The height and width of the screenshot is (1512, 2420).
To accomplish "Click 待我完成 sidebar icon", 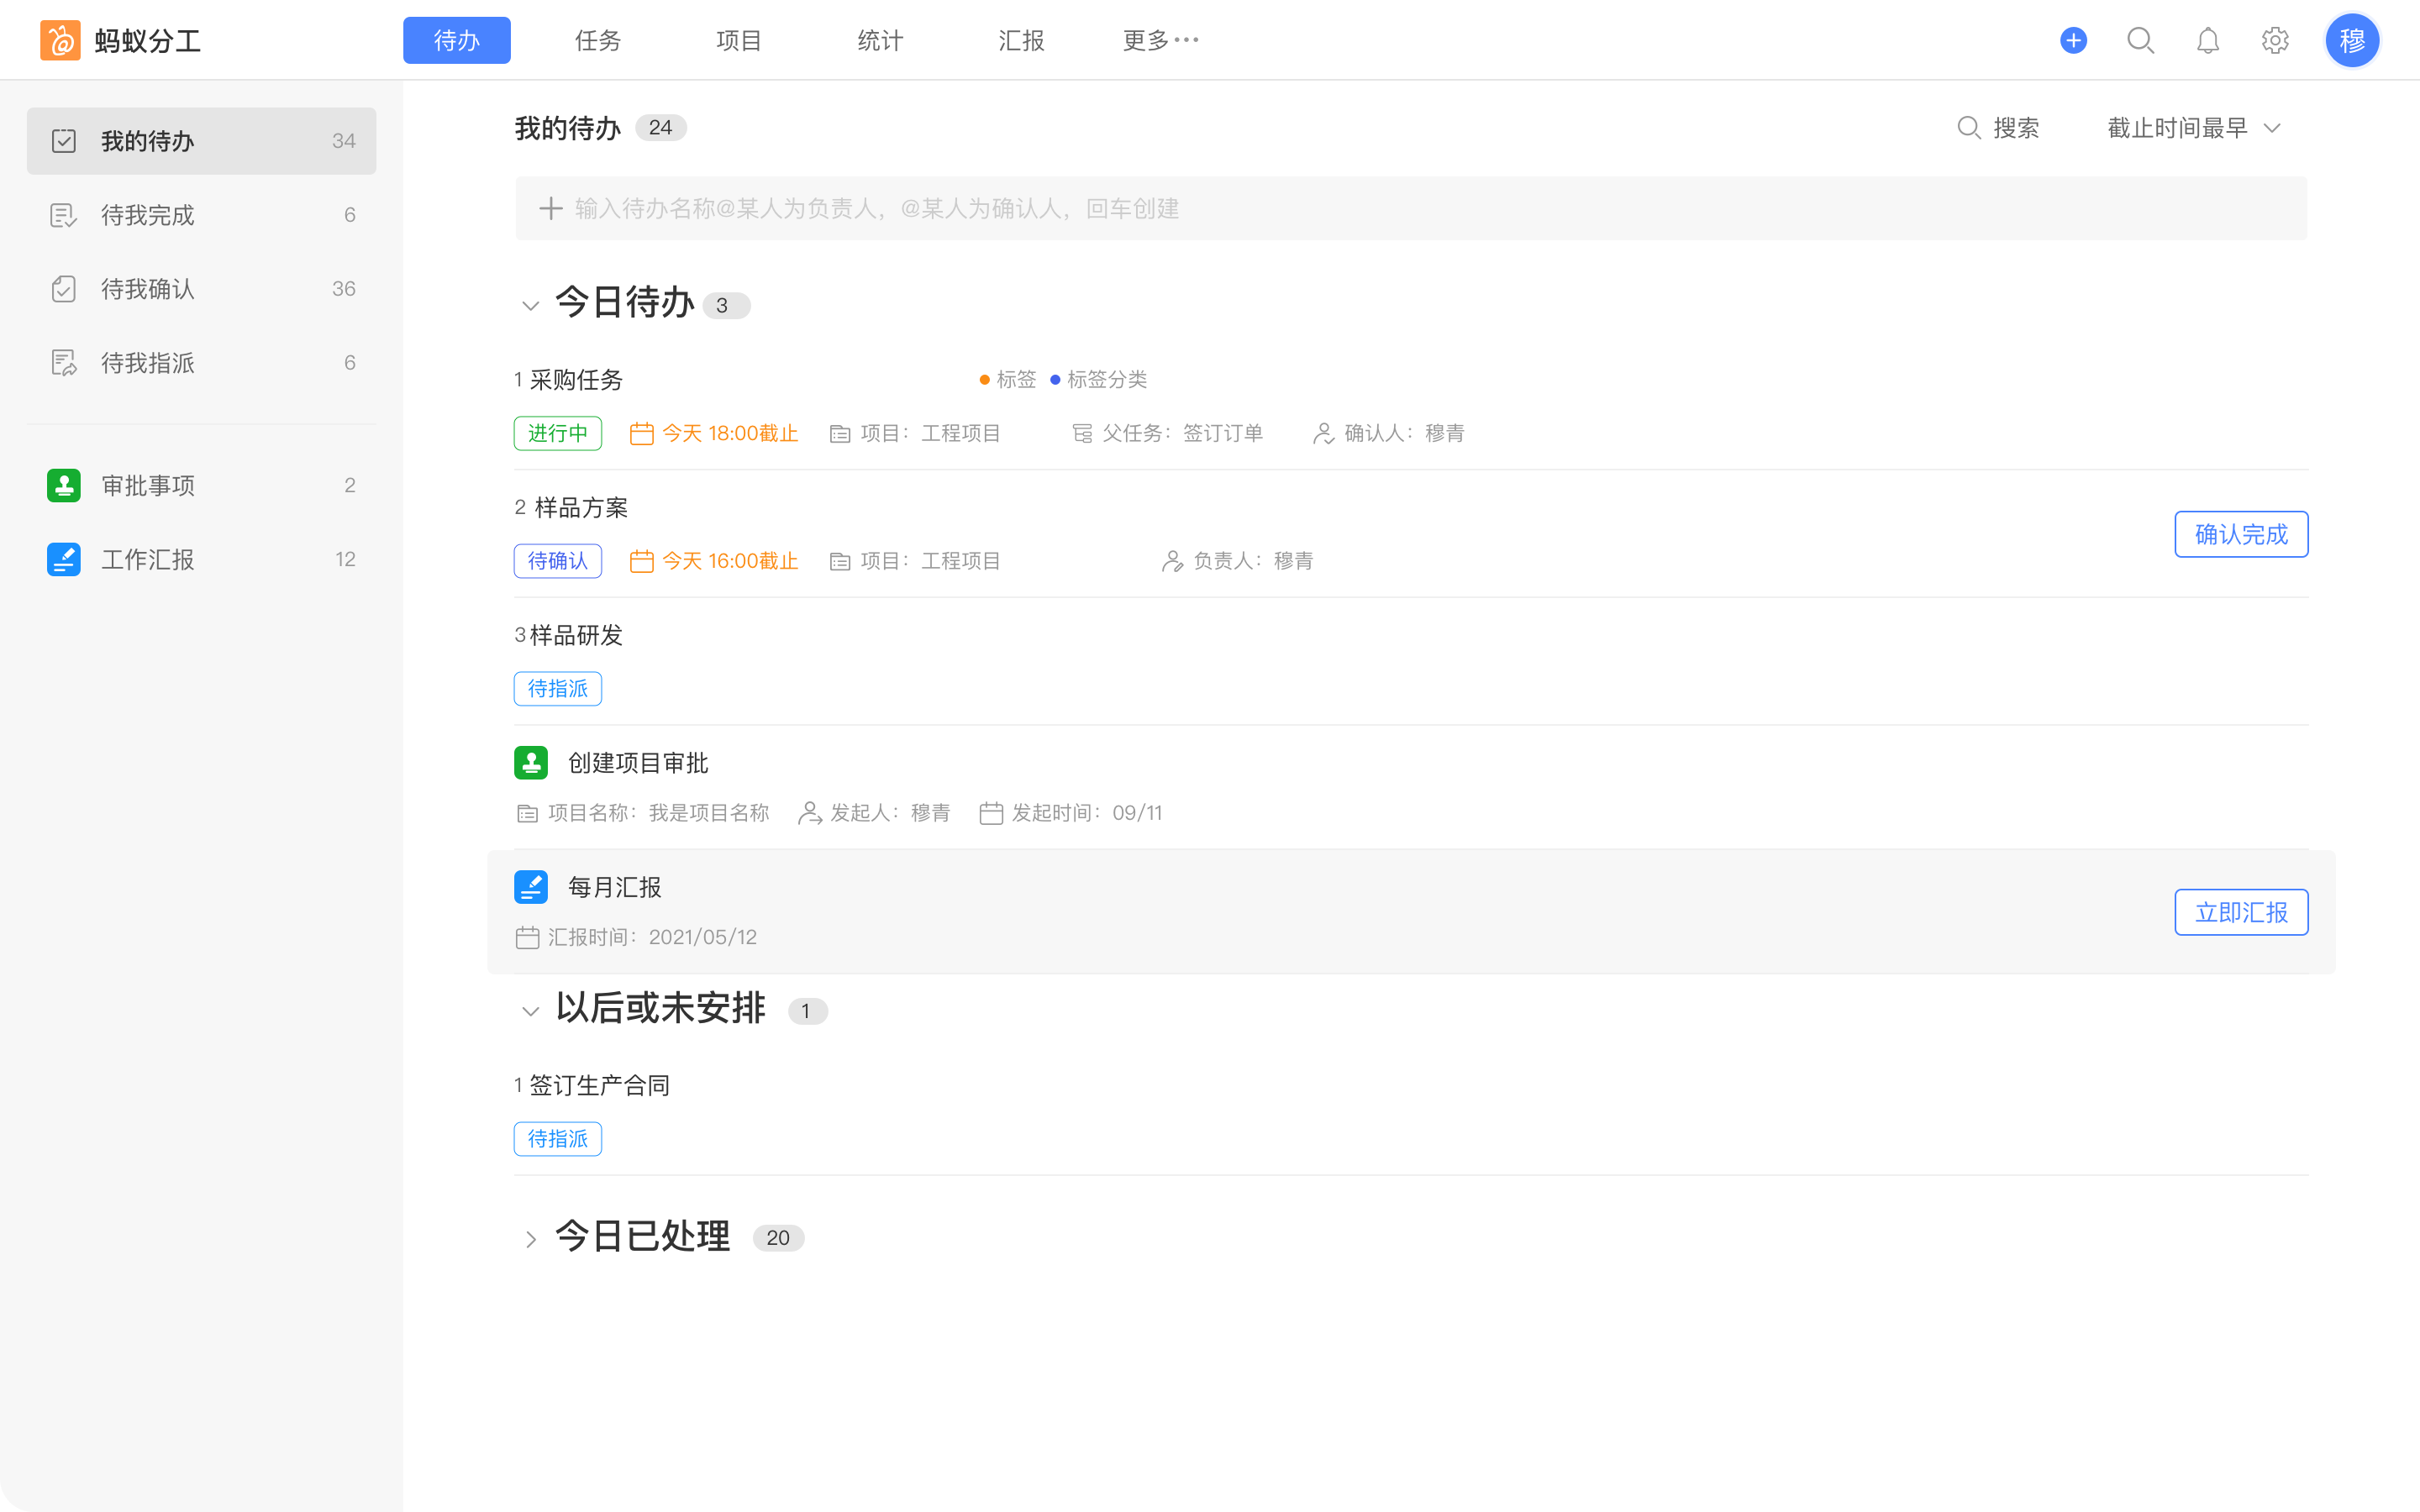I will click(64, 215).
